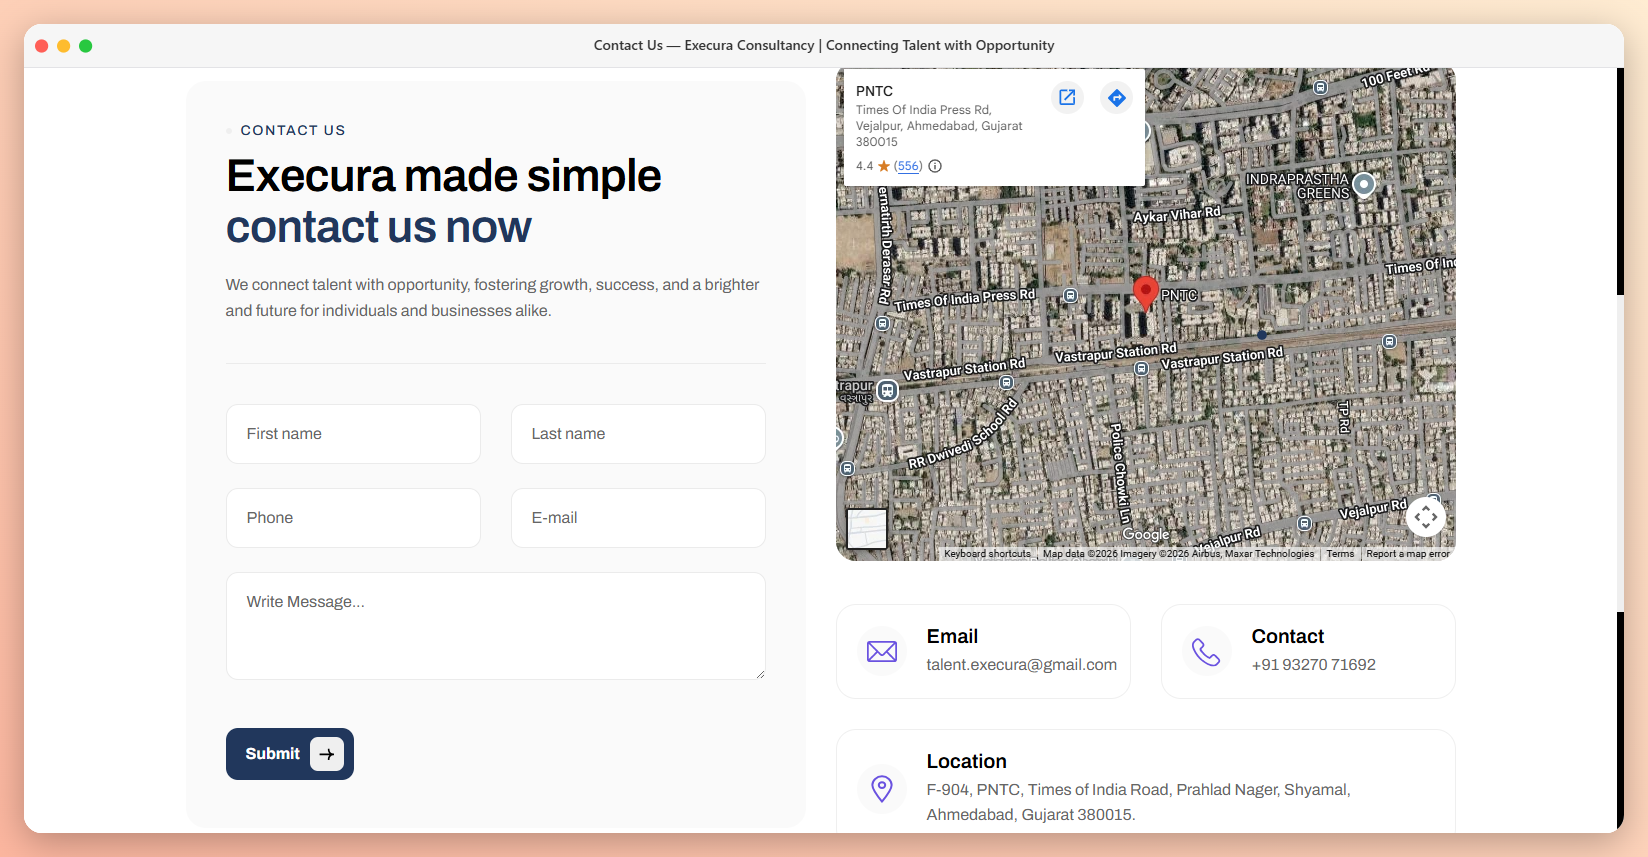
Task: Click the transit icon near 100 Feet Rd
Action: point(1320,87)
